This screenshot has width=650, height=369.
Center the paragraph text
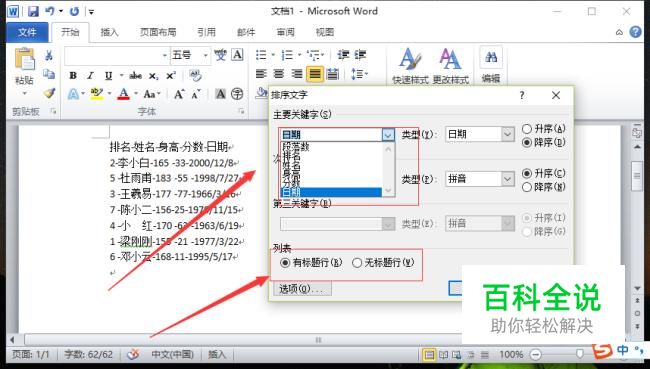point(279,74)
